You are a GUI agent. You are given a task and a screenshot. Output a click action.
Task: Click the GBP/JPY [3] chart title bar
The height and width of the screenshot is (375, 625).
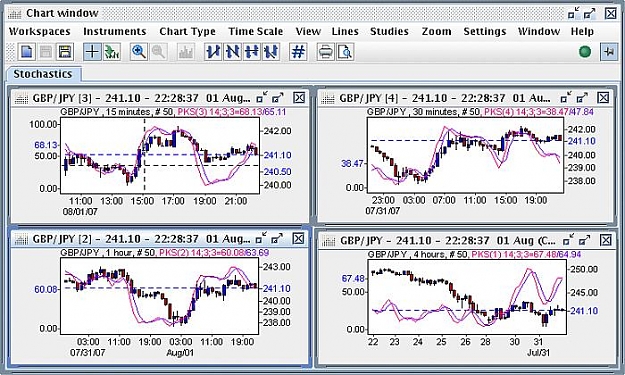coord(159,98)
